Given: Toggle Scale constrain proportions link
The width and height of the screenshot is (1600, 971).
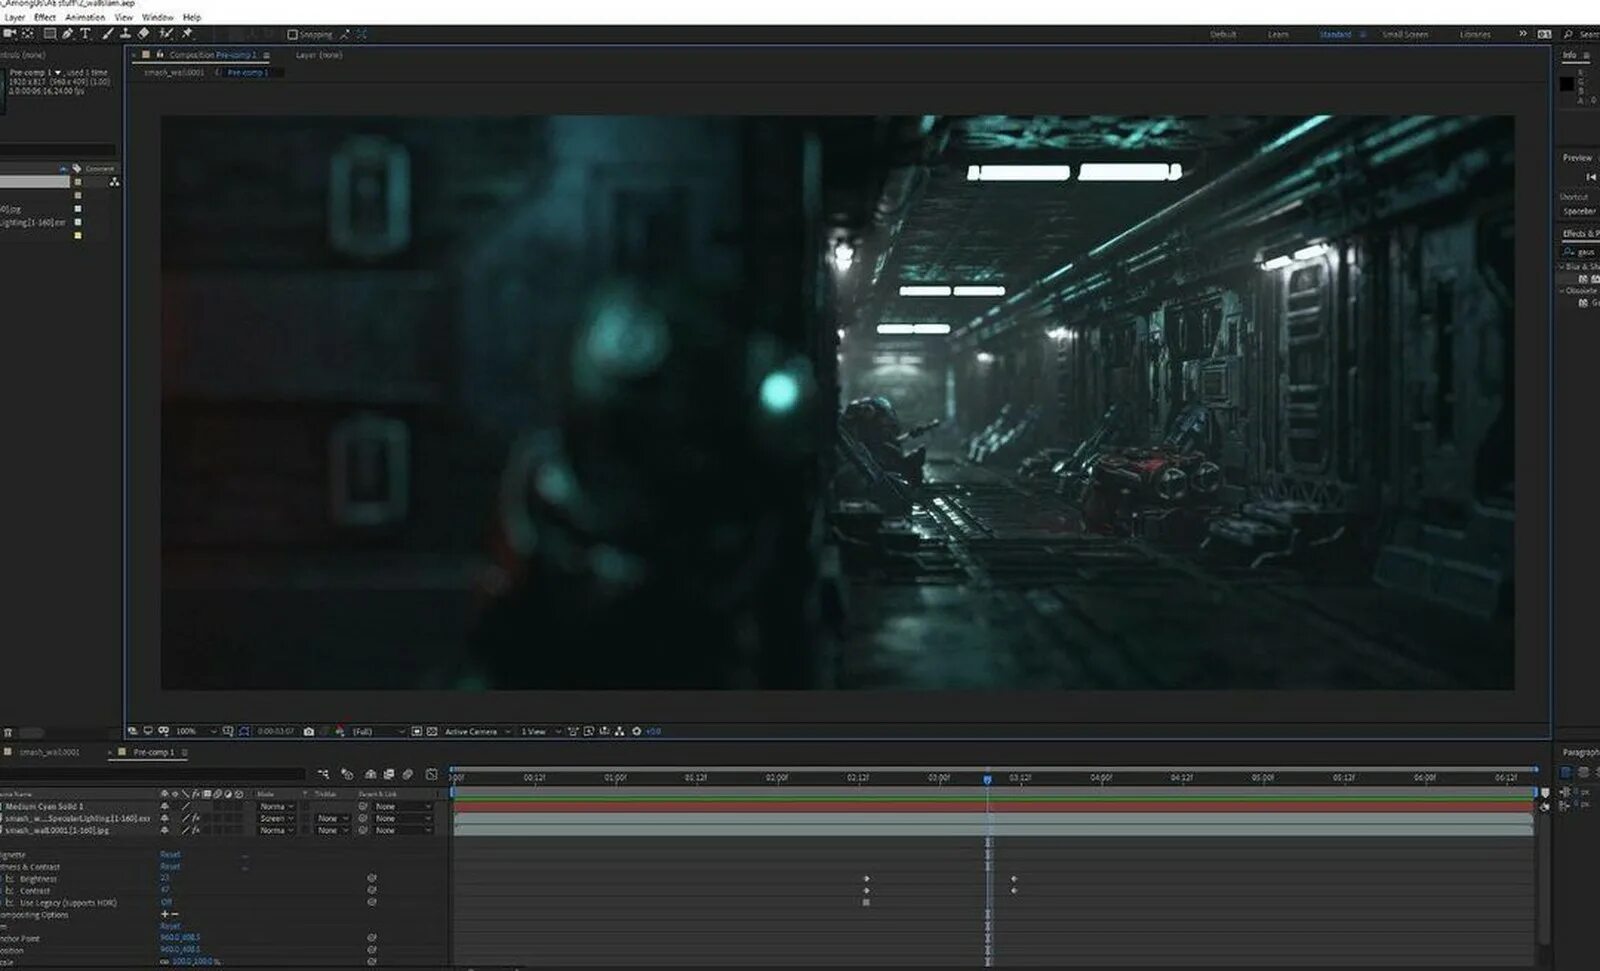Looking at the screenshot, I should click(x=164, y=962).
